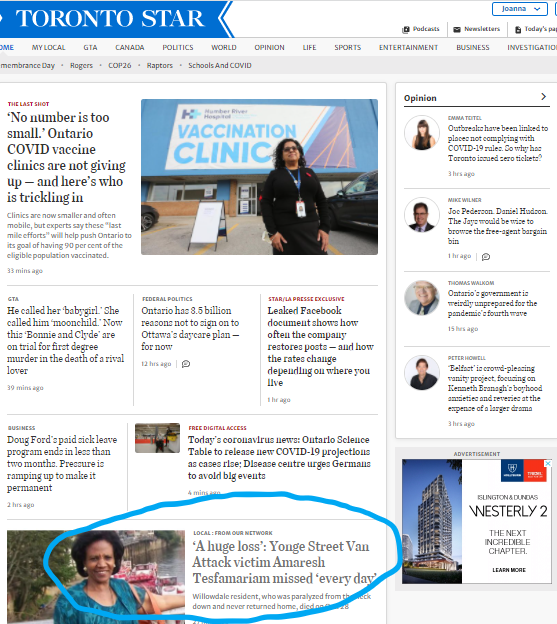The height and width of the screenshot is (624, 557).
Task: Select the Rogers trending topic
Action: coord(81,65)
